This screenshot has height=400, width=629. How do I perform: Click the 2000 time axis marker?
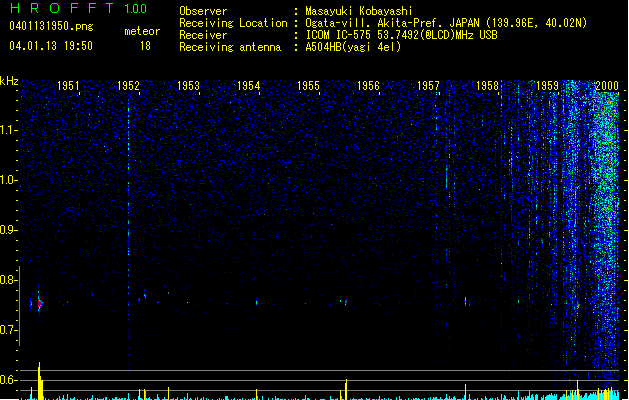pyautogui.click(x=607, y=86)
